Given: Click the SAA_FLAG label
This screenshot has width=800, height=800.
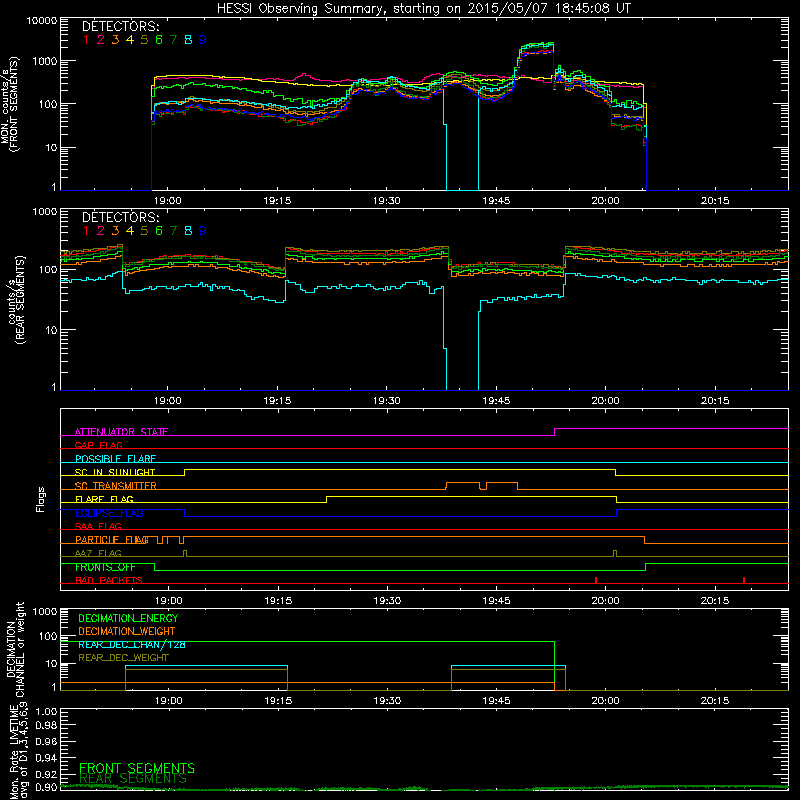Looking at the screenshot, I should (x=98, y=526).
